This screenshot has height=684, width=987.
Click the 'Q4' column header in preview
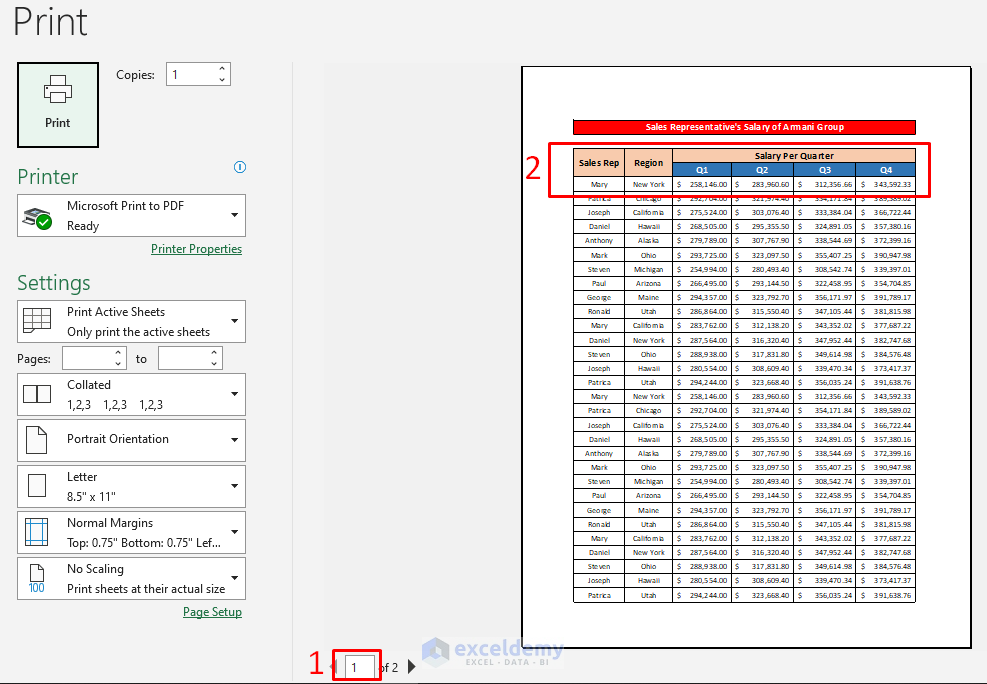[x=886, y=170]
